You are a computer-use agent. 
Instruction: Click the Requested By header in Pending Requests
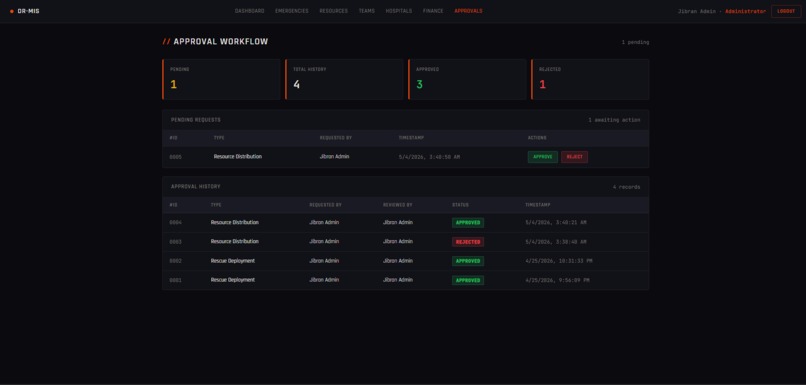click(336, 138)
